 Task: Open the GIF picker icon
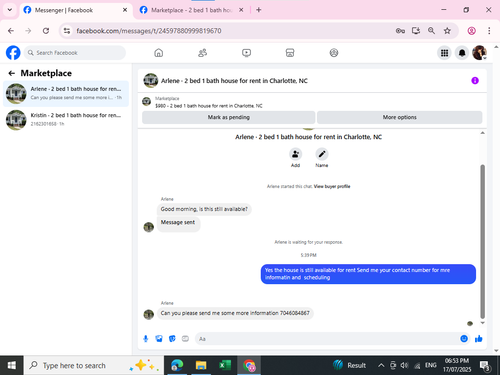point(185,339)
